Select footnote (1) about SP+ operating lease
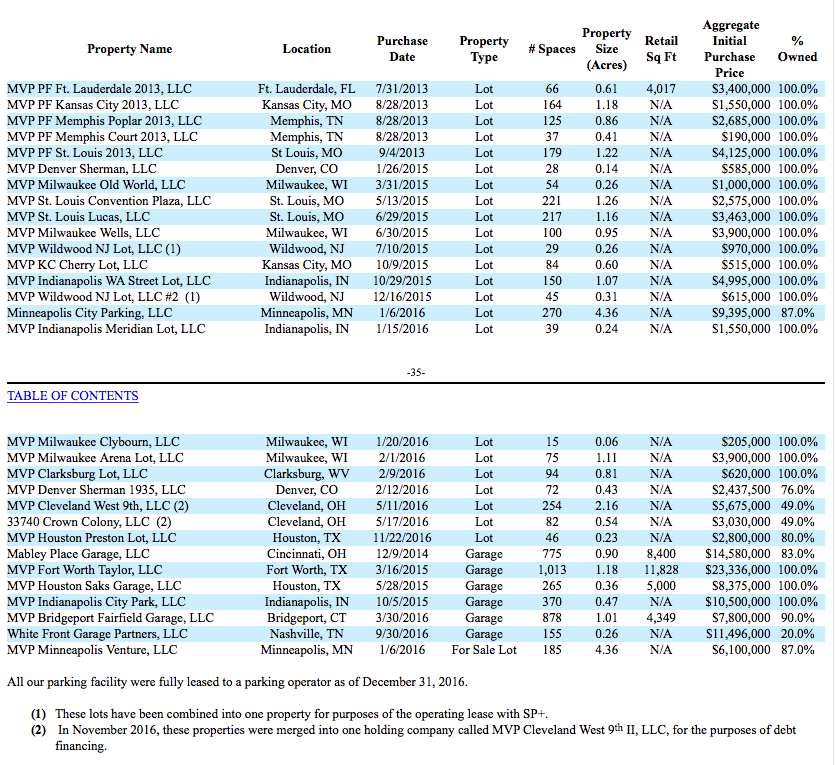 [289, 714]
